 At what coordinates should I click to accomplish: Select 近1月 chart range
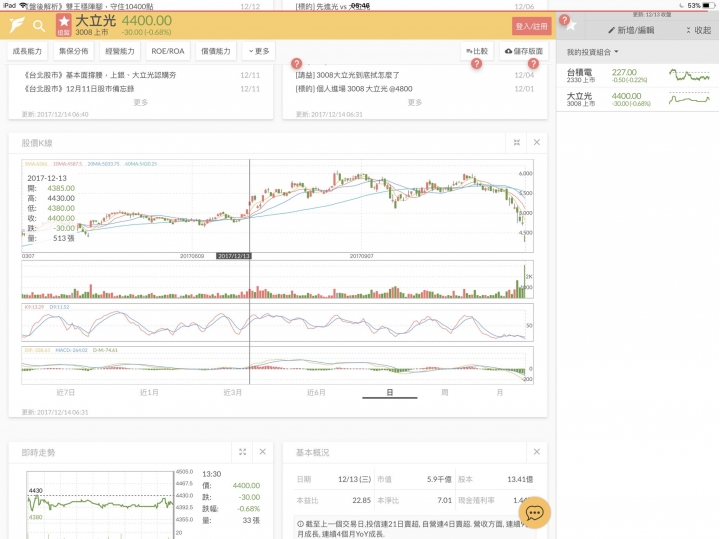(x=149, y=392)
